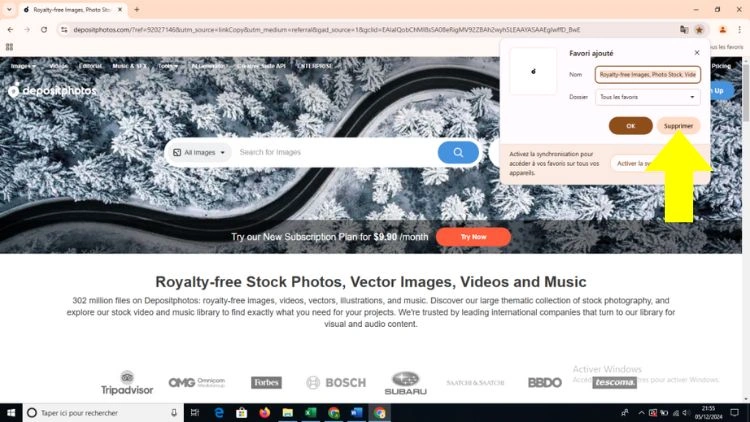Open Microsoft Store from taskbar
Image resolution: width=750 pixels, height=422 pixels.
tap(242, 412)
